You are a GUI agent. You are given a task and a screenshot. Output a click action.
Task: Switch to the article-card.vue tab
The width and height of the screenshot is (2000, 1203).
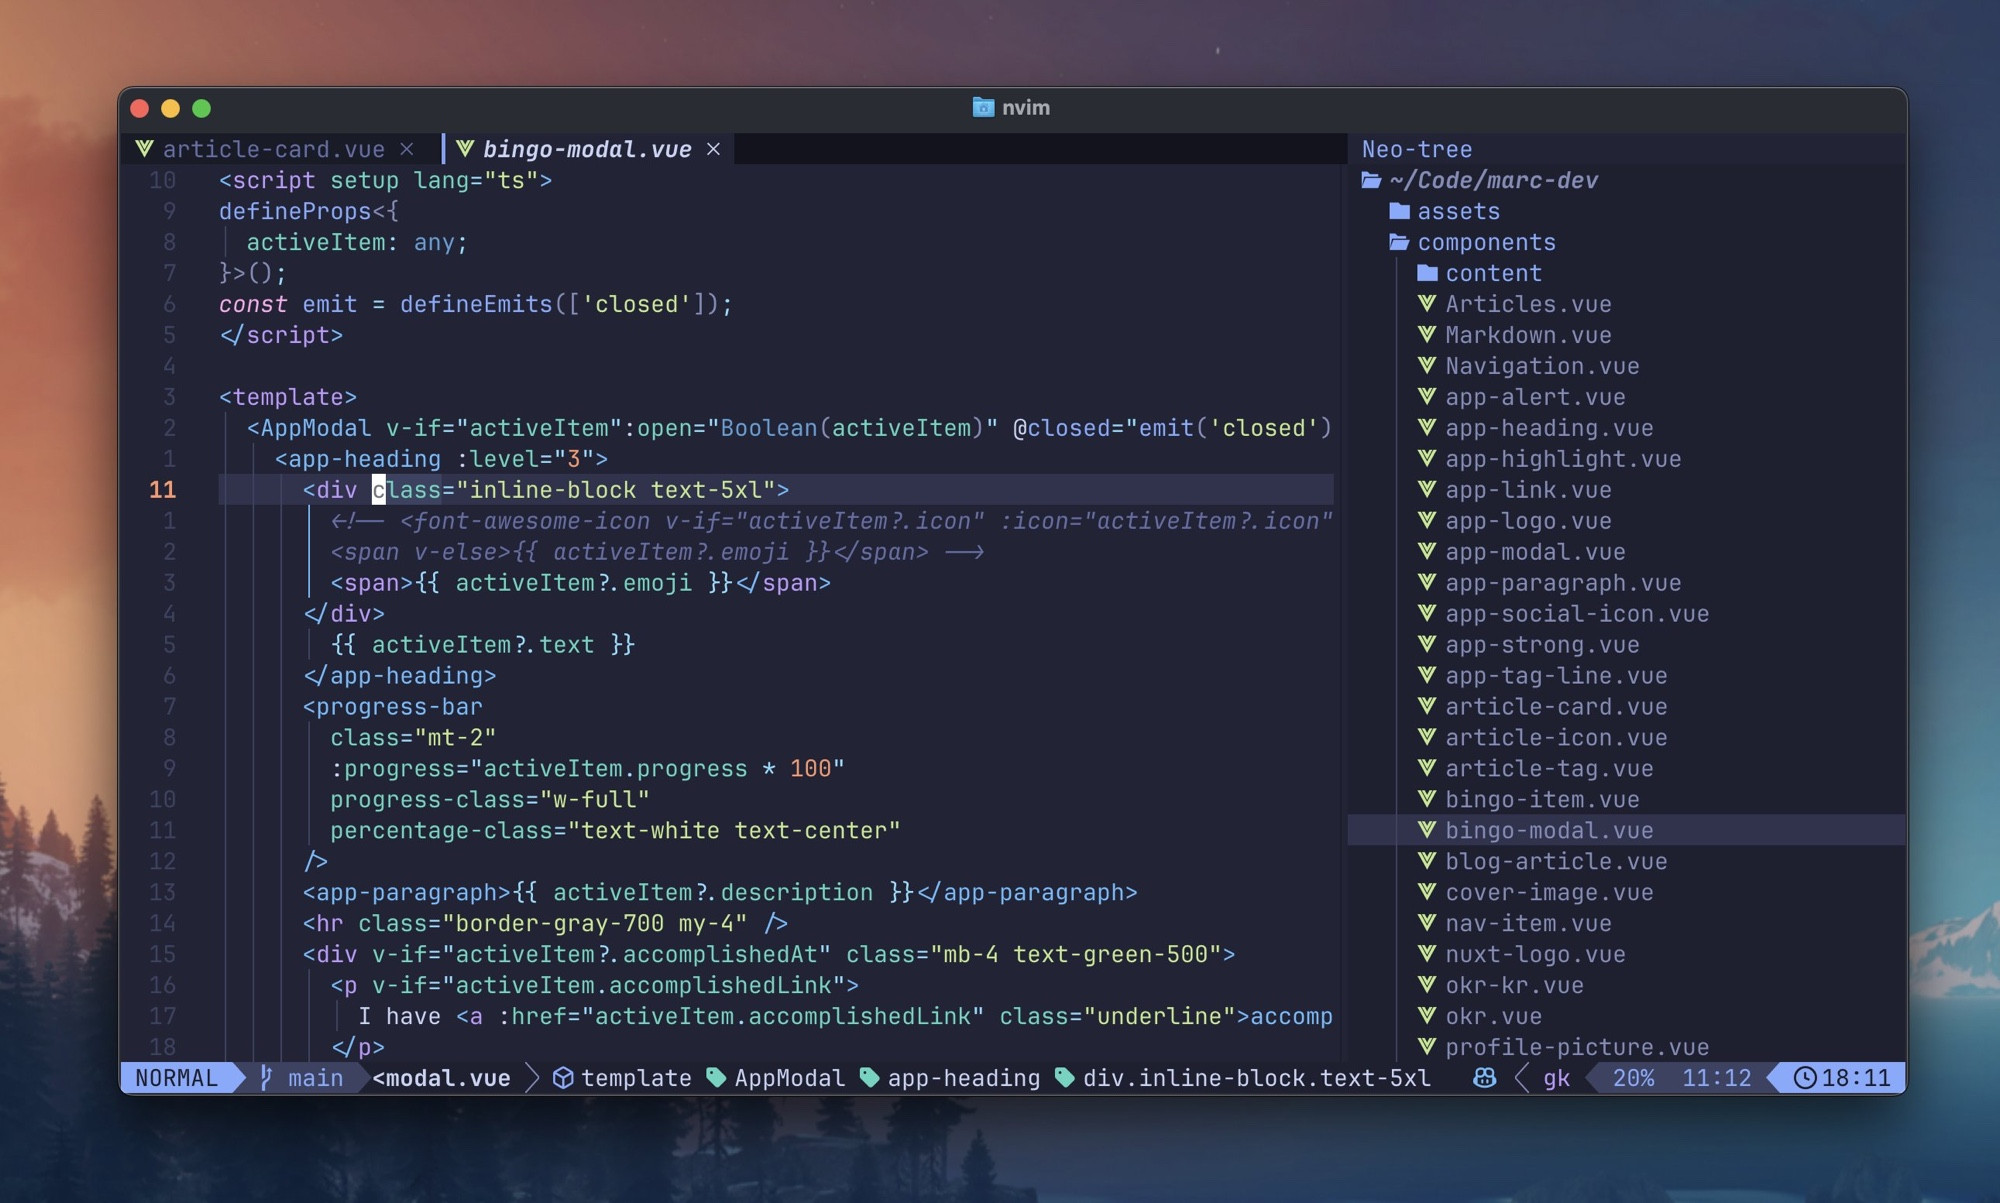(x=273, y=149)
